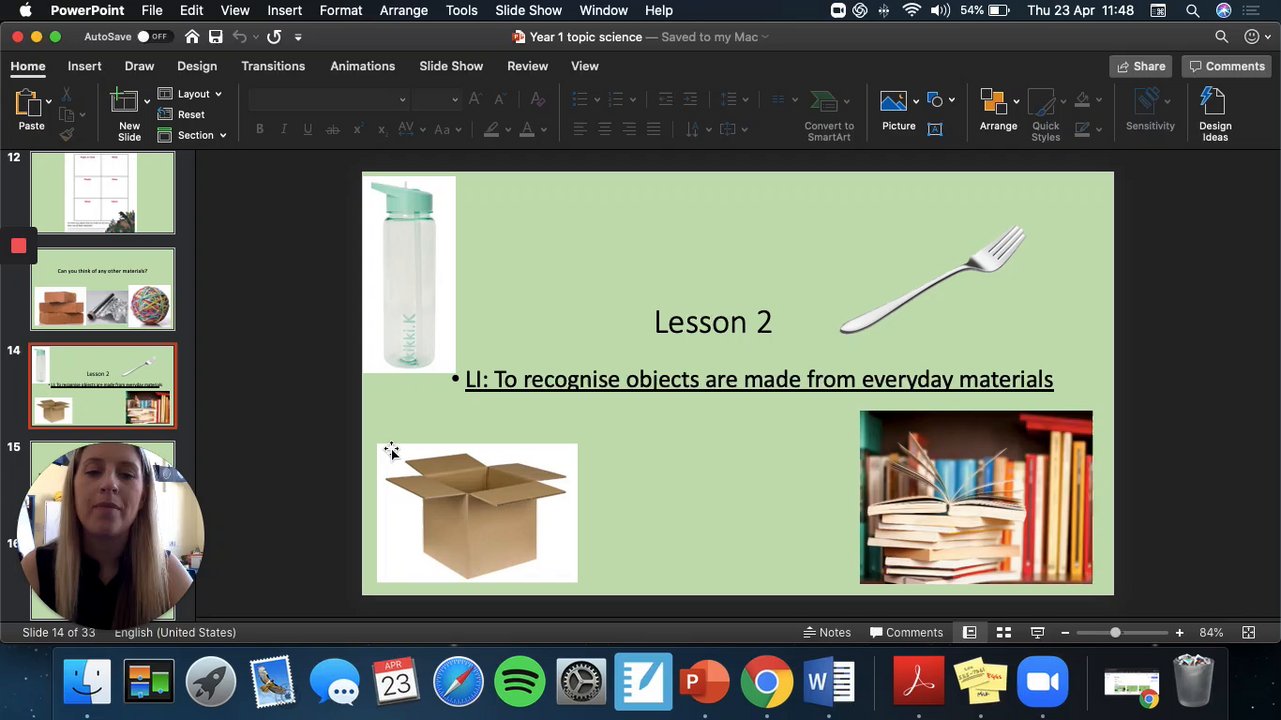
Task: Toggle the AutoSave switch
Action: [x=151, y=37]
